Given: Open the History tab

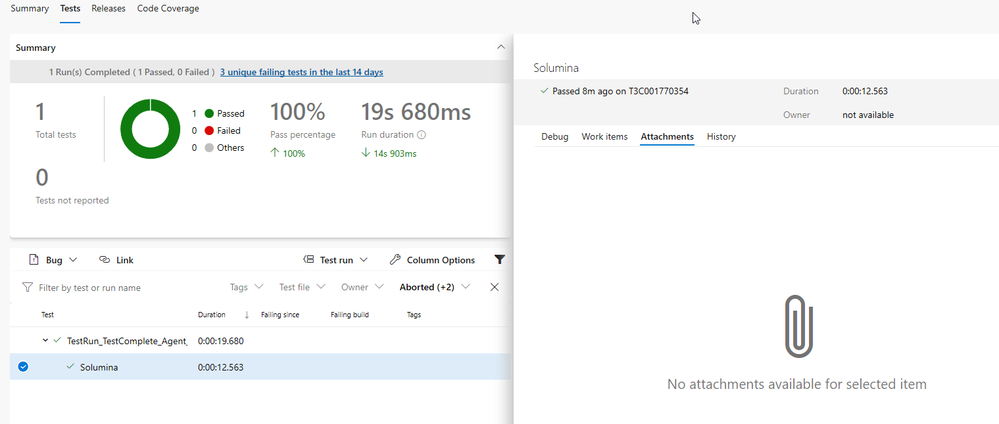Looking at the screenshot, I should pyautogui.click(x=720, y=137).
